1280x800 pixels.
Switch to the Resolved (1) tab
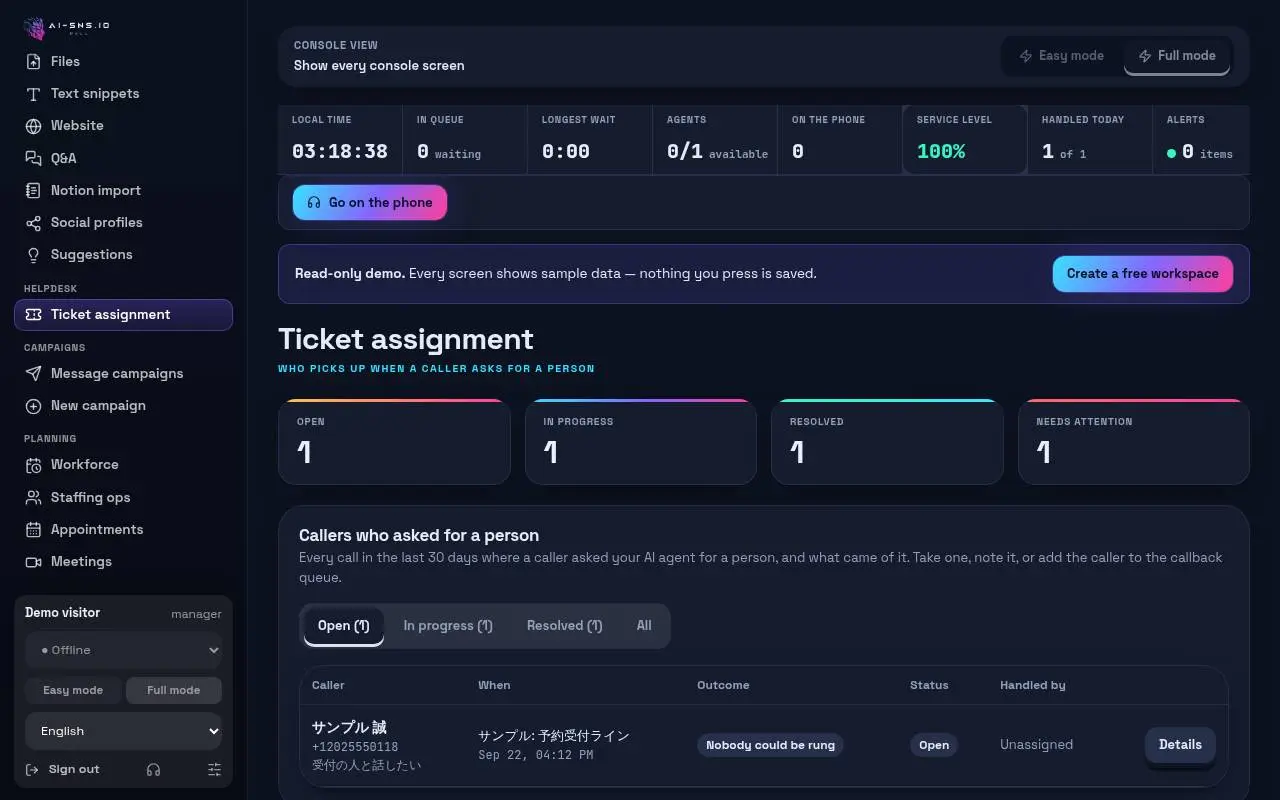564,626
